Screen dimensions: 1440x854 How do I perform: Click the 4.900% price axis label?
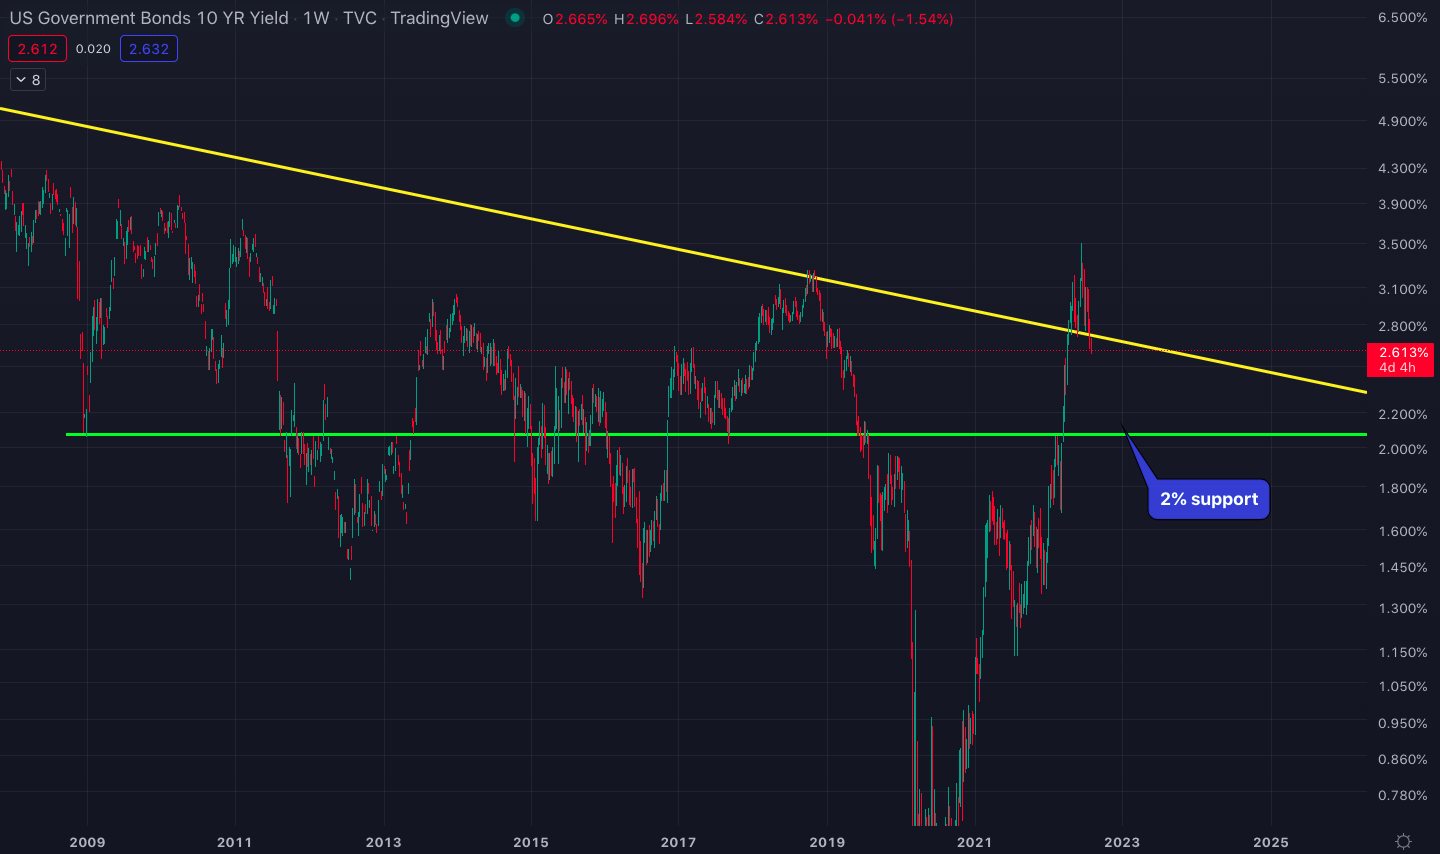pos(1403,121)
